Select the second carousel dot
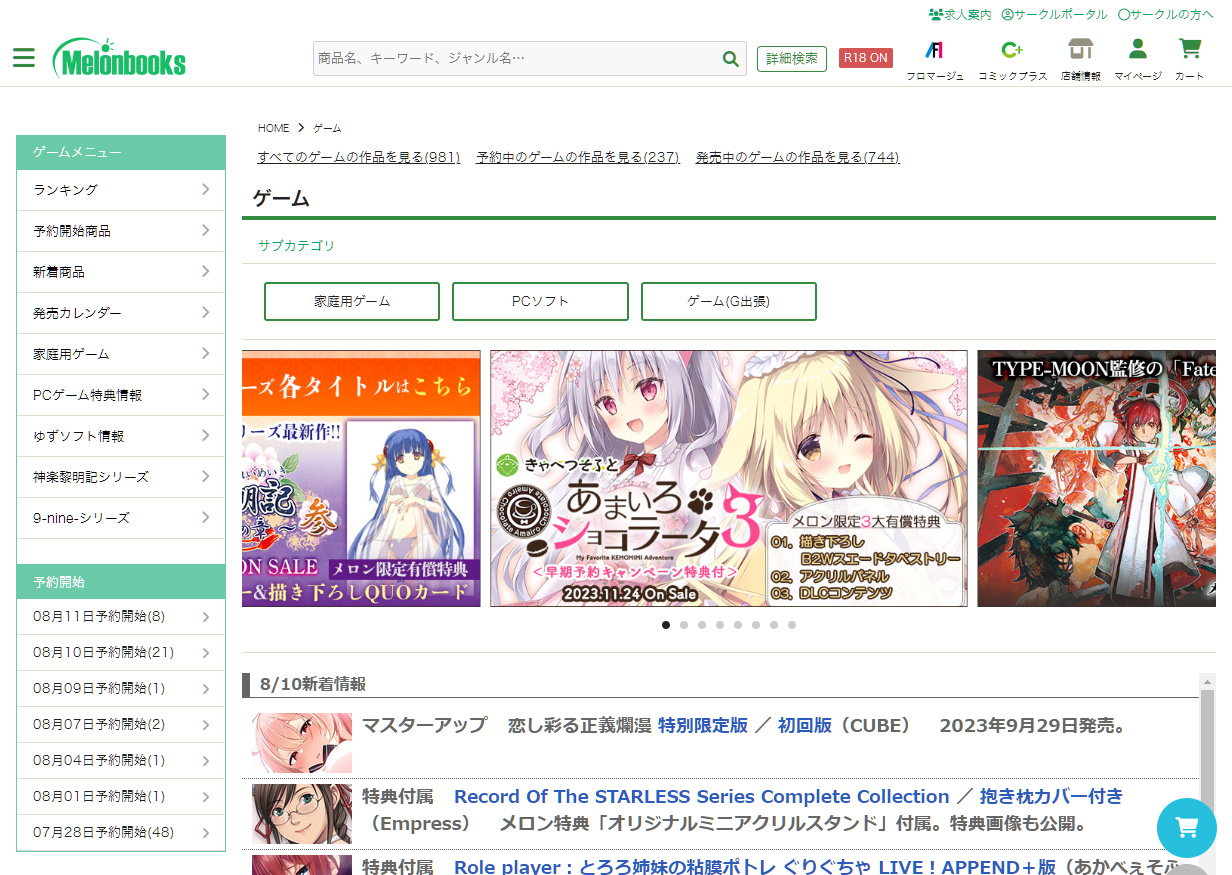This screenshot has width=1232, height=875. coord(684,625)
